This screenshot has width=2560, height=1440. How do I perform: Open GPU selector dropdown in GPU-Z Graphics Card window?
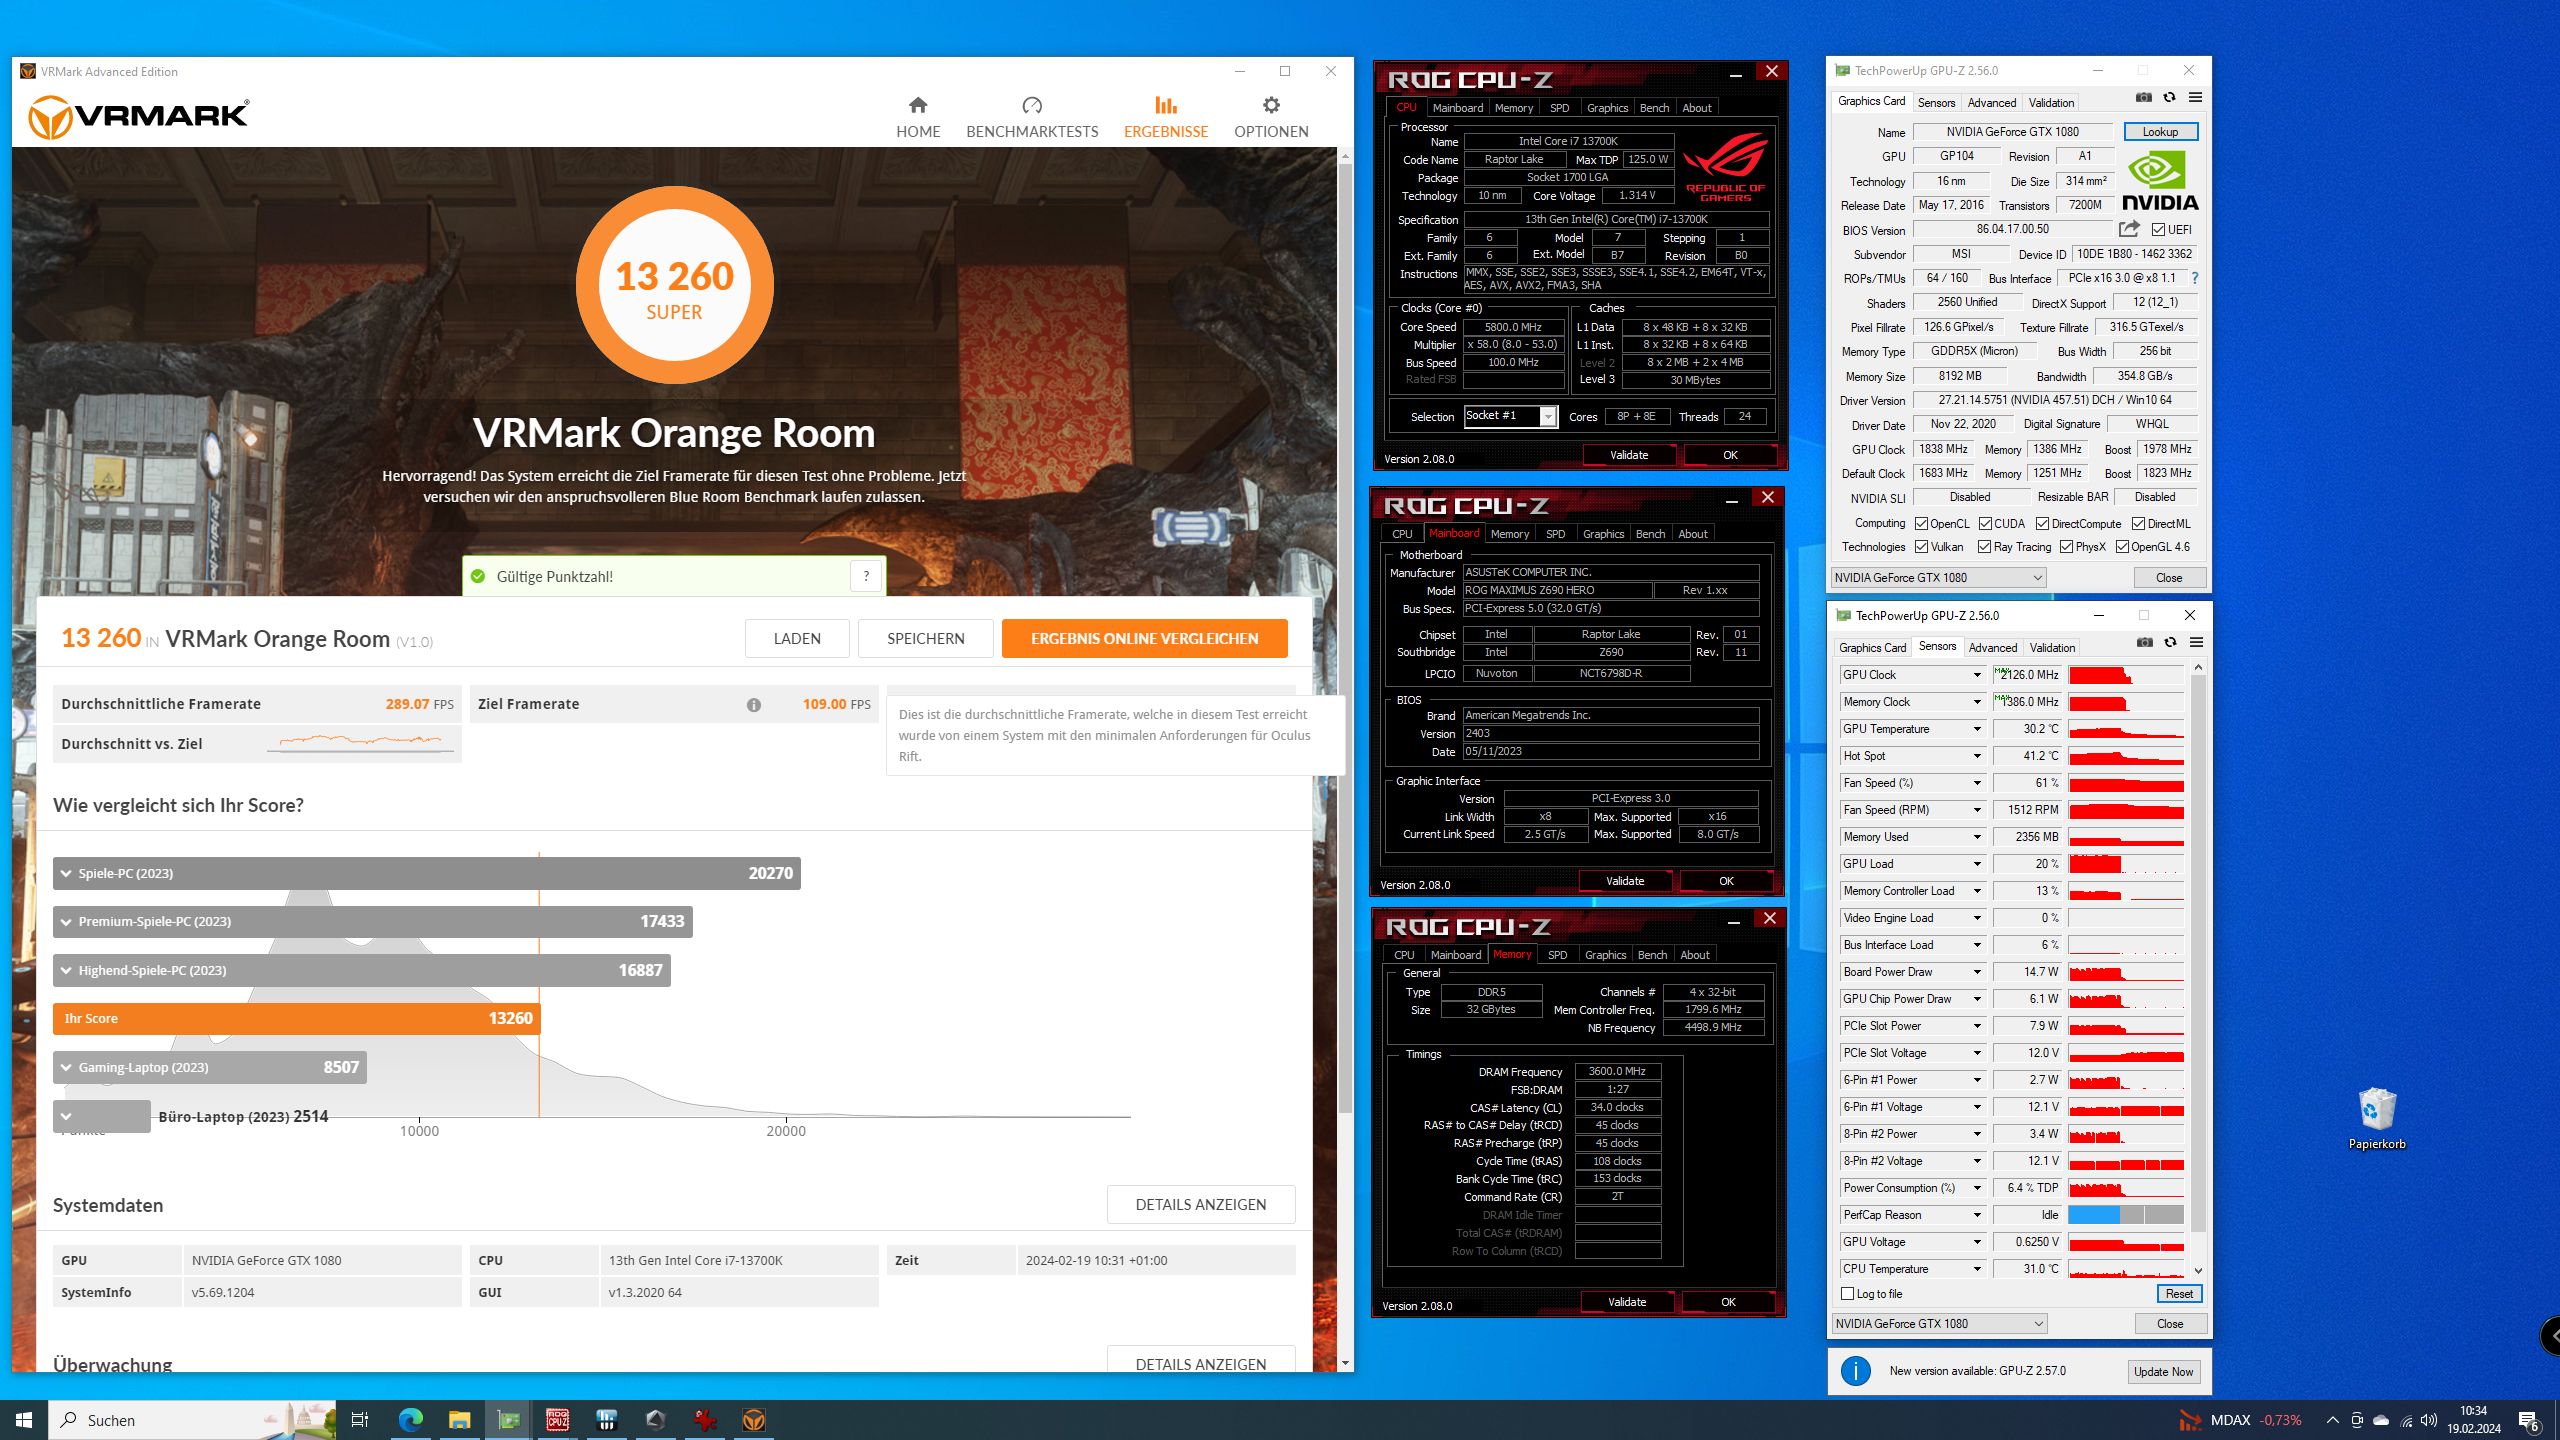(x=1938, y=578)
